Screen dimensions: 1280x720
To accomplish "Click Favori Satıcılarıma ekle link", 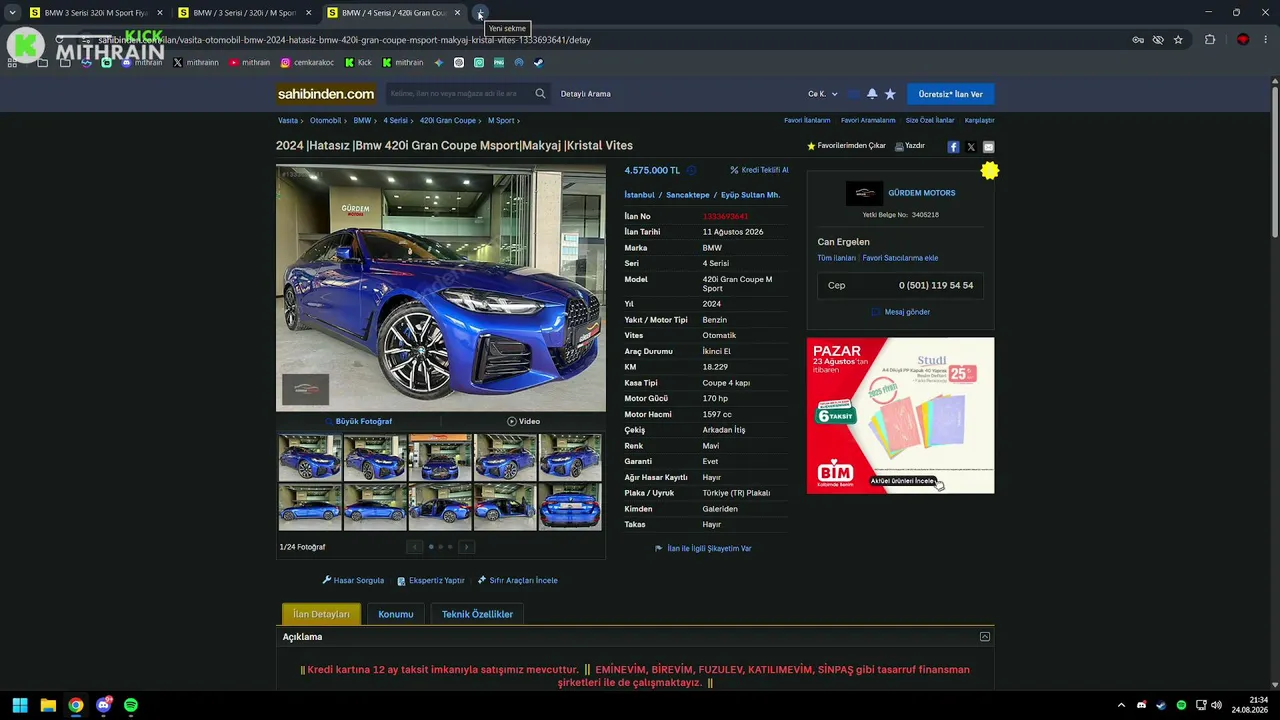I will click(900, 258).
